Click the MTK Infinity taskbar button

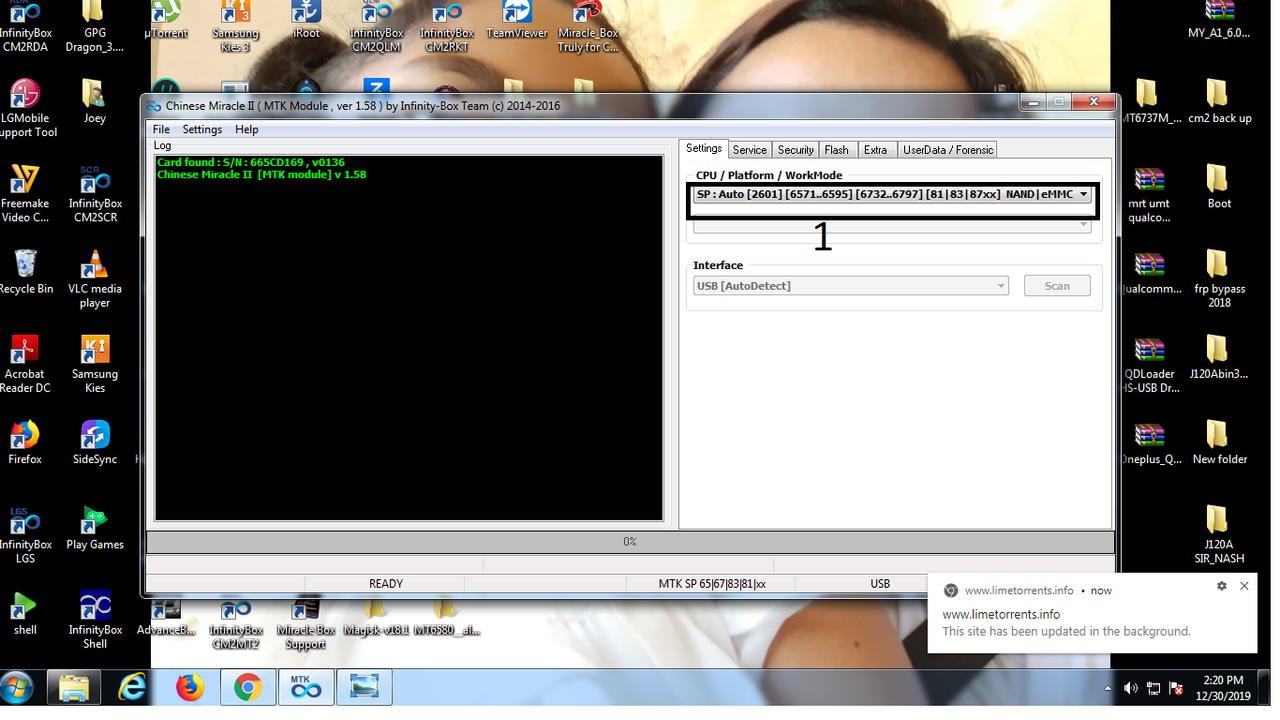306,688
